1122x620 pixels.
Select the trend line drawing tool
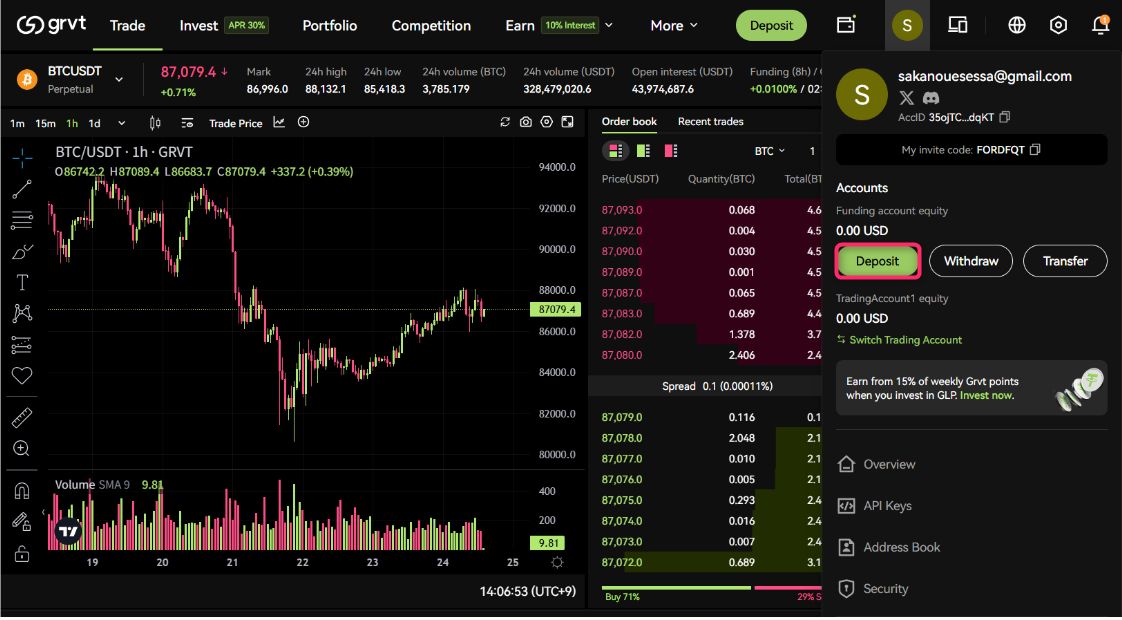tap(22, 189)
